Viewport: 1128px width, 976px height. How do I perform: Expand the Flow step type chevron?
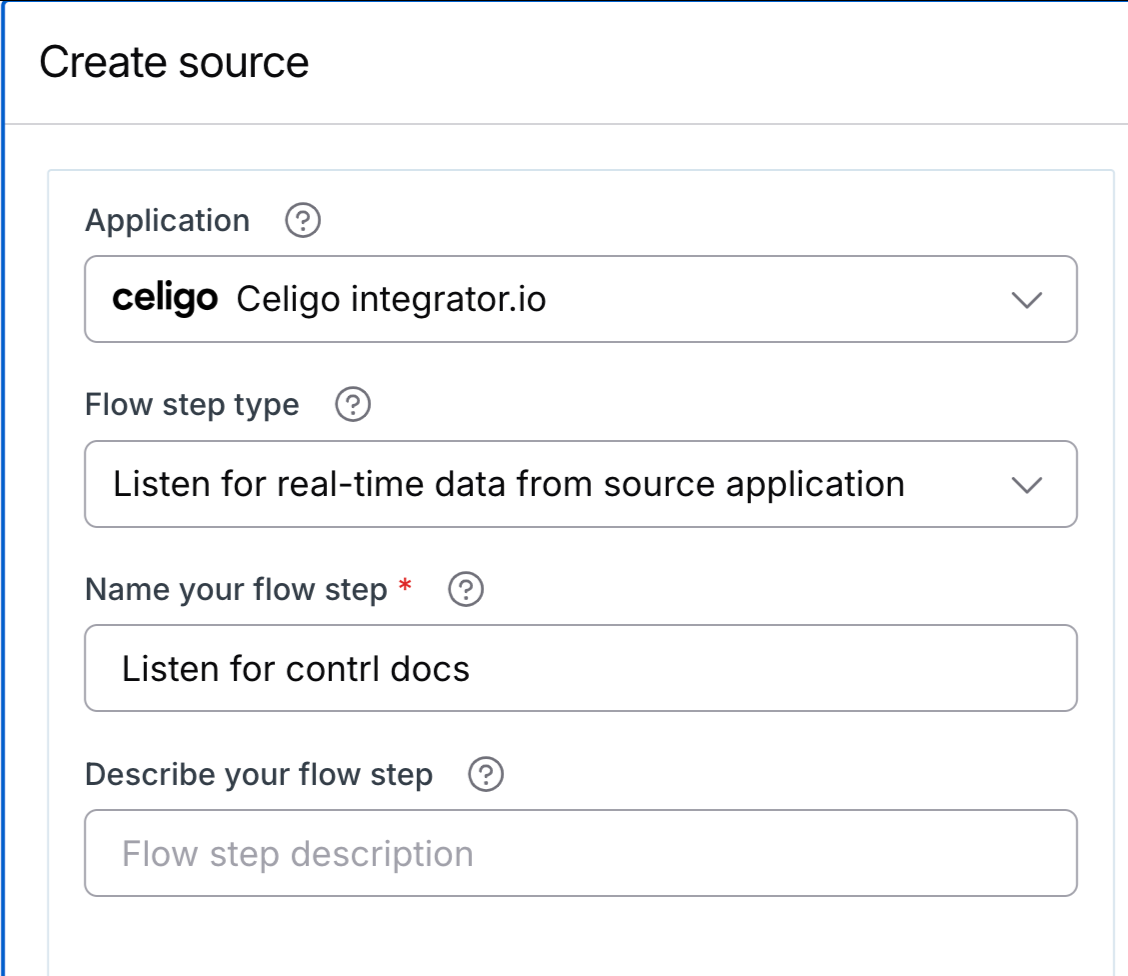[x=1027, y=485]
